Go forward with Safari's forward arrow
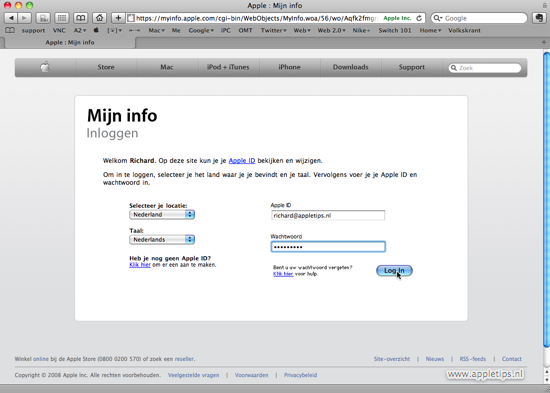Viewport: 550px width, 393px height. pyautogui.click(x=24, y=18)
